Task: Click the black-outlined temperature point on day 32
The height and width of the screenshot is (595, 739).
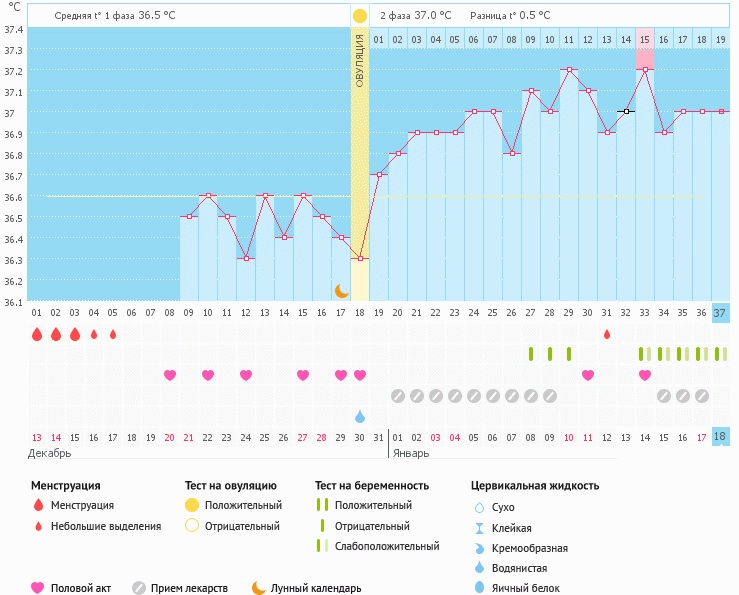Action: pyautogui.click(x=626, y=111)
